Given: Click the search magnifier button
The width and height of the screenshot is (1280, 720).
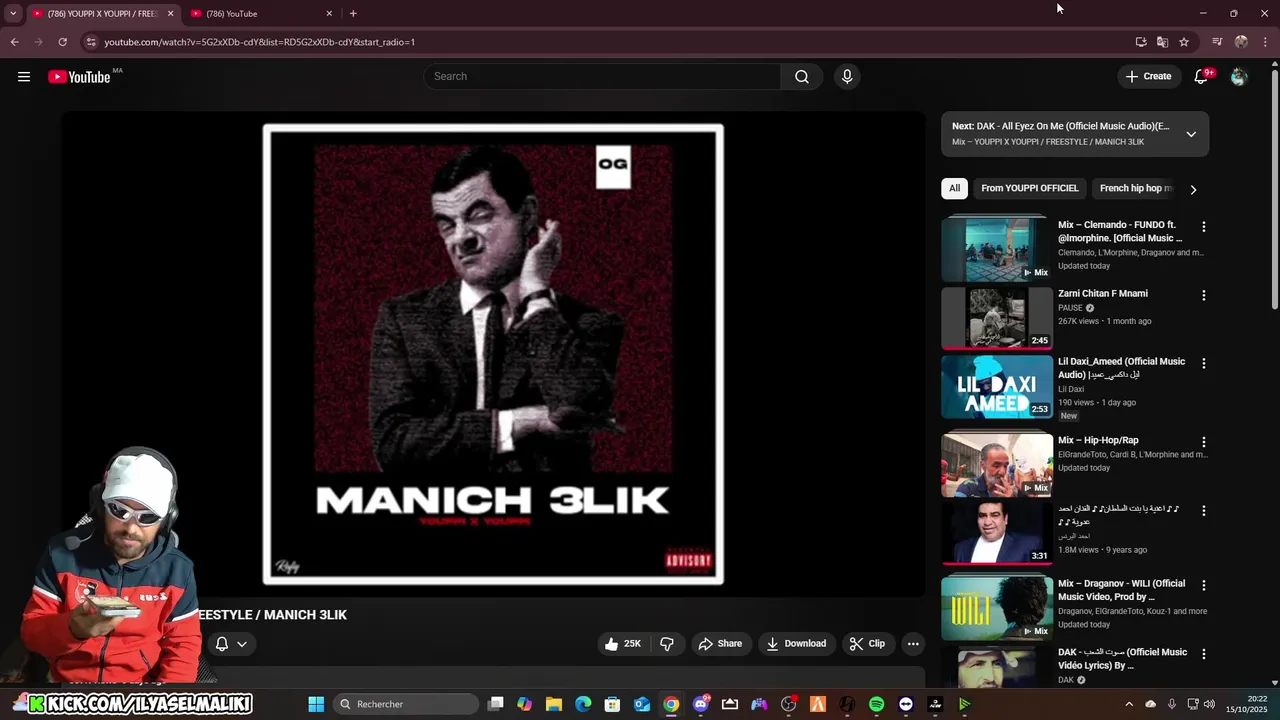Looking at the screenshot, I should click(801, 77).
